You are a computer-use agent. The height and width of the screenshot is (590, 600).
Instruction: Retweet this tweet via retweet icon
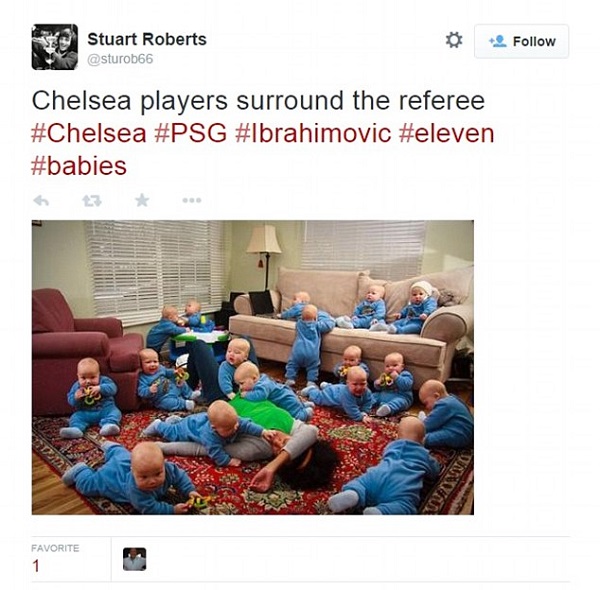[x=92, y=200]
